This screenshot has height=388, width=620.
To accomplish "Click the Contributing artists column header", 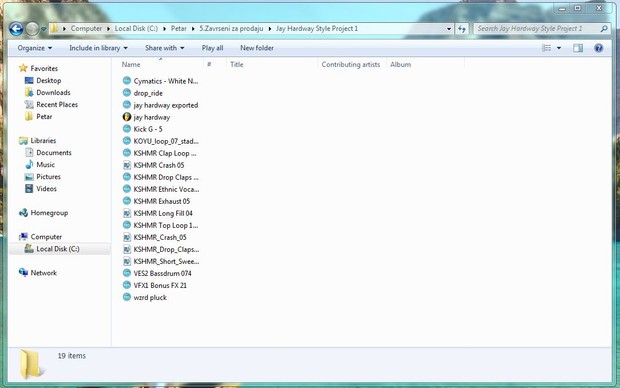I will click(x=351, y=64).
